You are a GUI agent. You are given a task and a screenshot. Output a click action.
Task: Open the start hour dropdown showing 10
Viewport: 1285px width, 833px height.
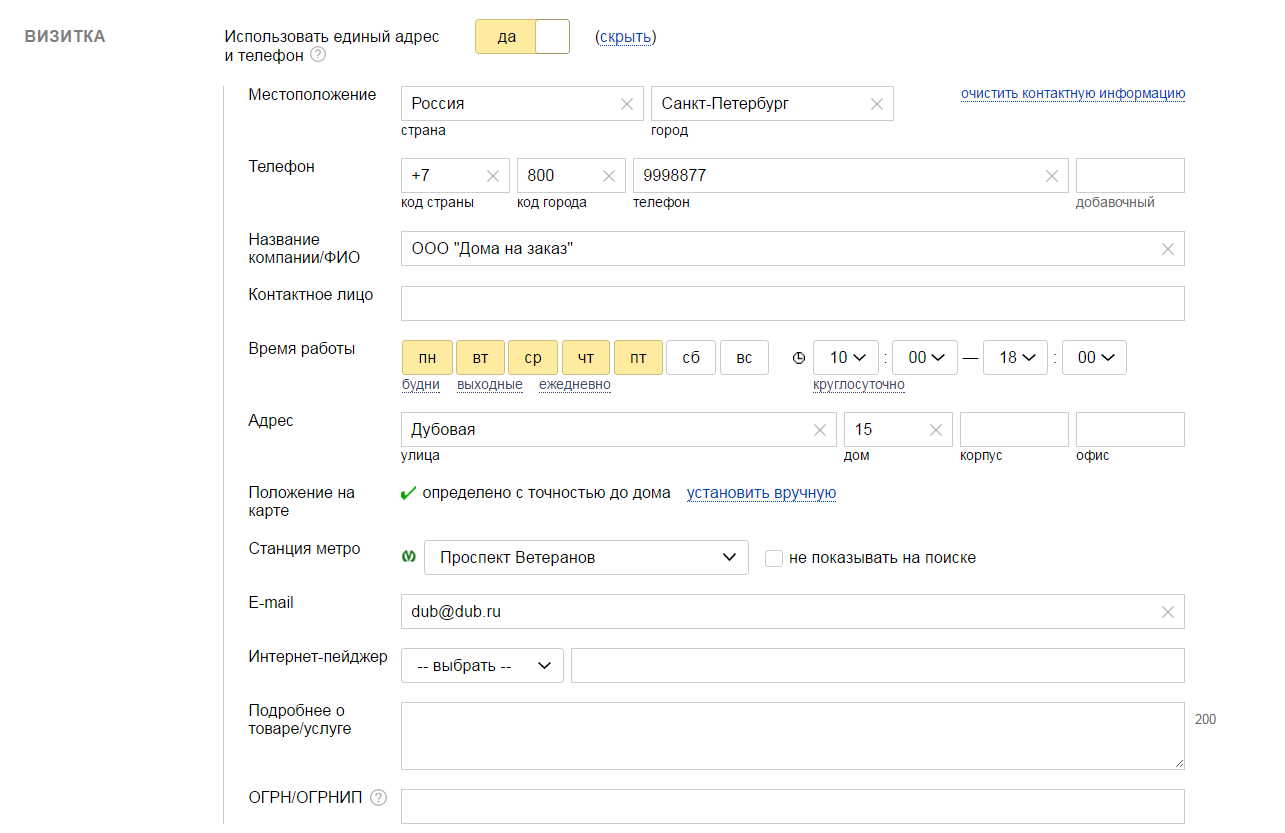(x=846, y=358)
